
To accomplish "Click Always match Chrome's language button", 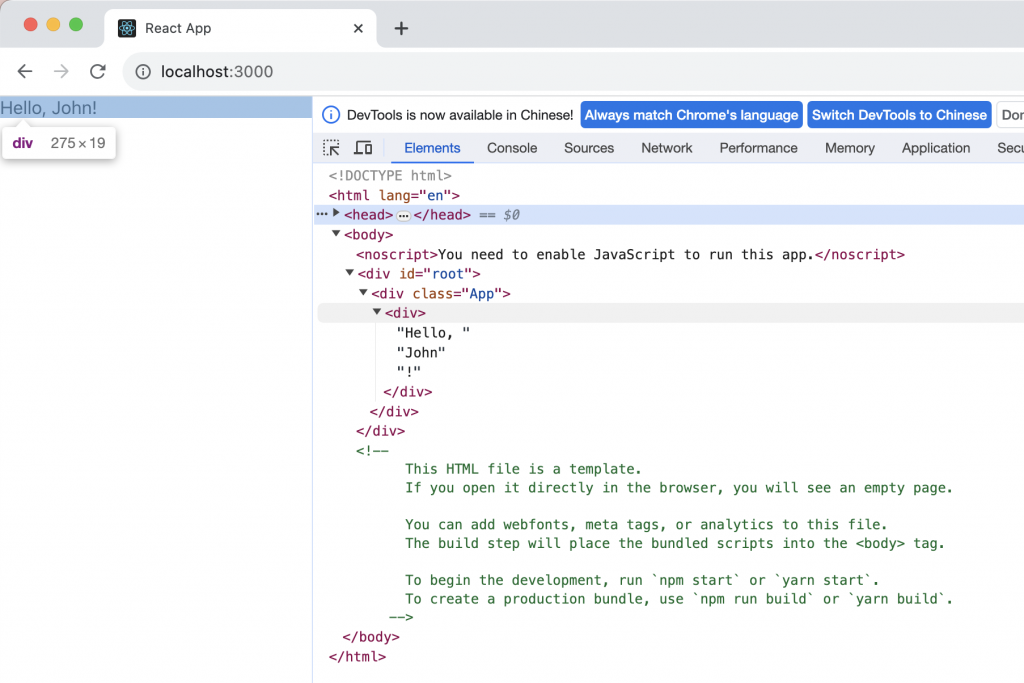I will [691, 115].
